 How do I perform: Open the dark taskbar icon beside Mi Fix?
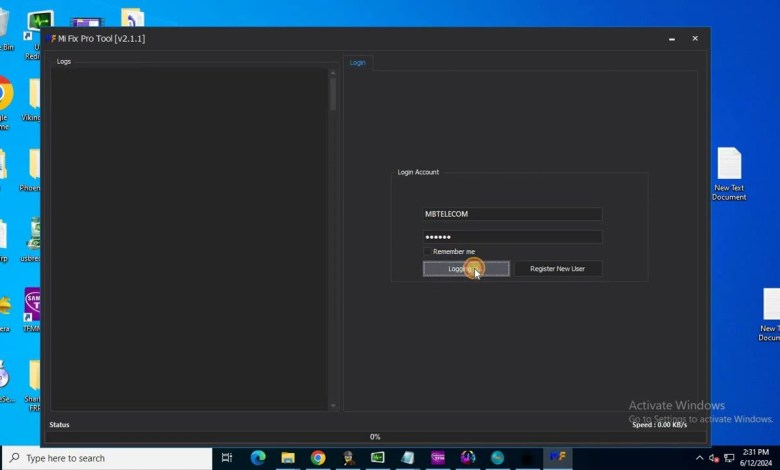[527, 458]
